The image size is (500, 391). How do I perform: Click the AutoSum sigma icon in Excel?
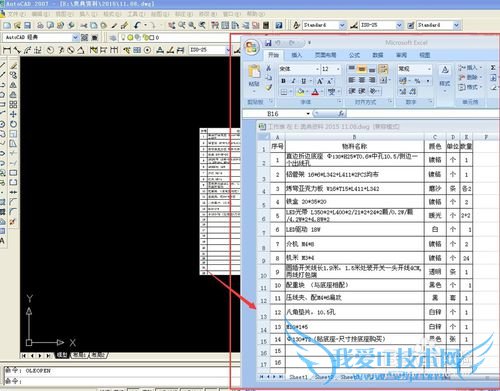[493, 68]
